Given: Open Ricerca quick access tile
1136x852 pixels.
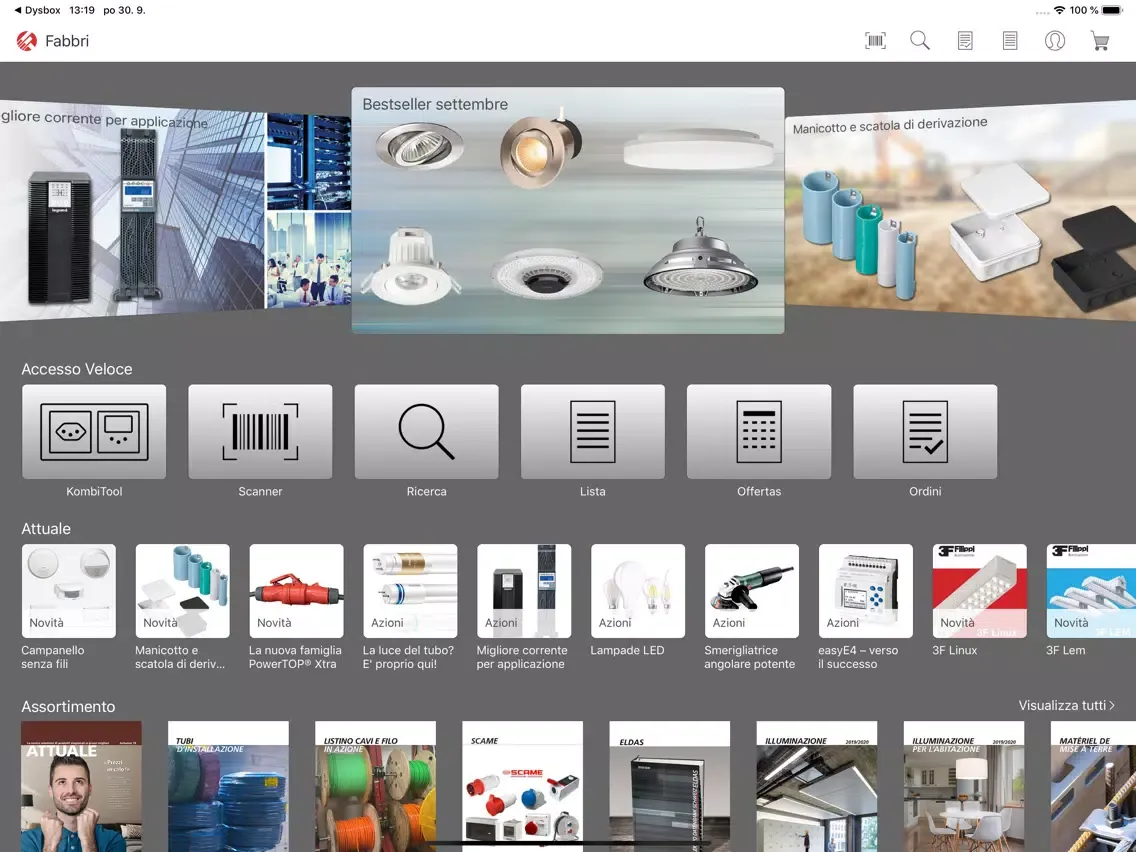Looking at the screenshot, I should click(x=427, y=432).
